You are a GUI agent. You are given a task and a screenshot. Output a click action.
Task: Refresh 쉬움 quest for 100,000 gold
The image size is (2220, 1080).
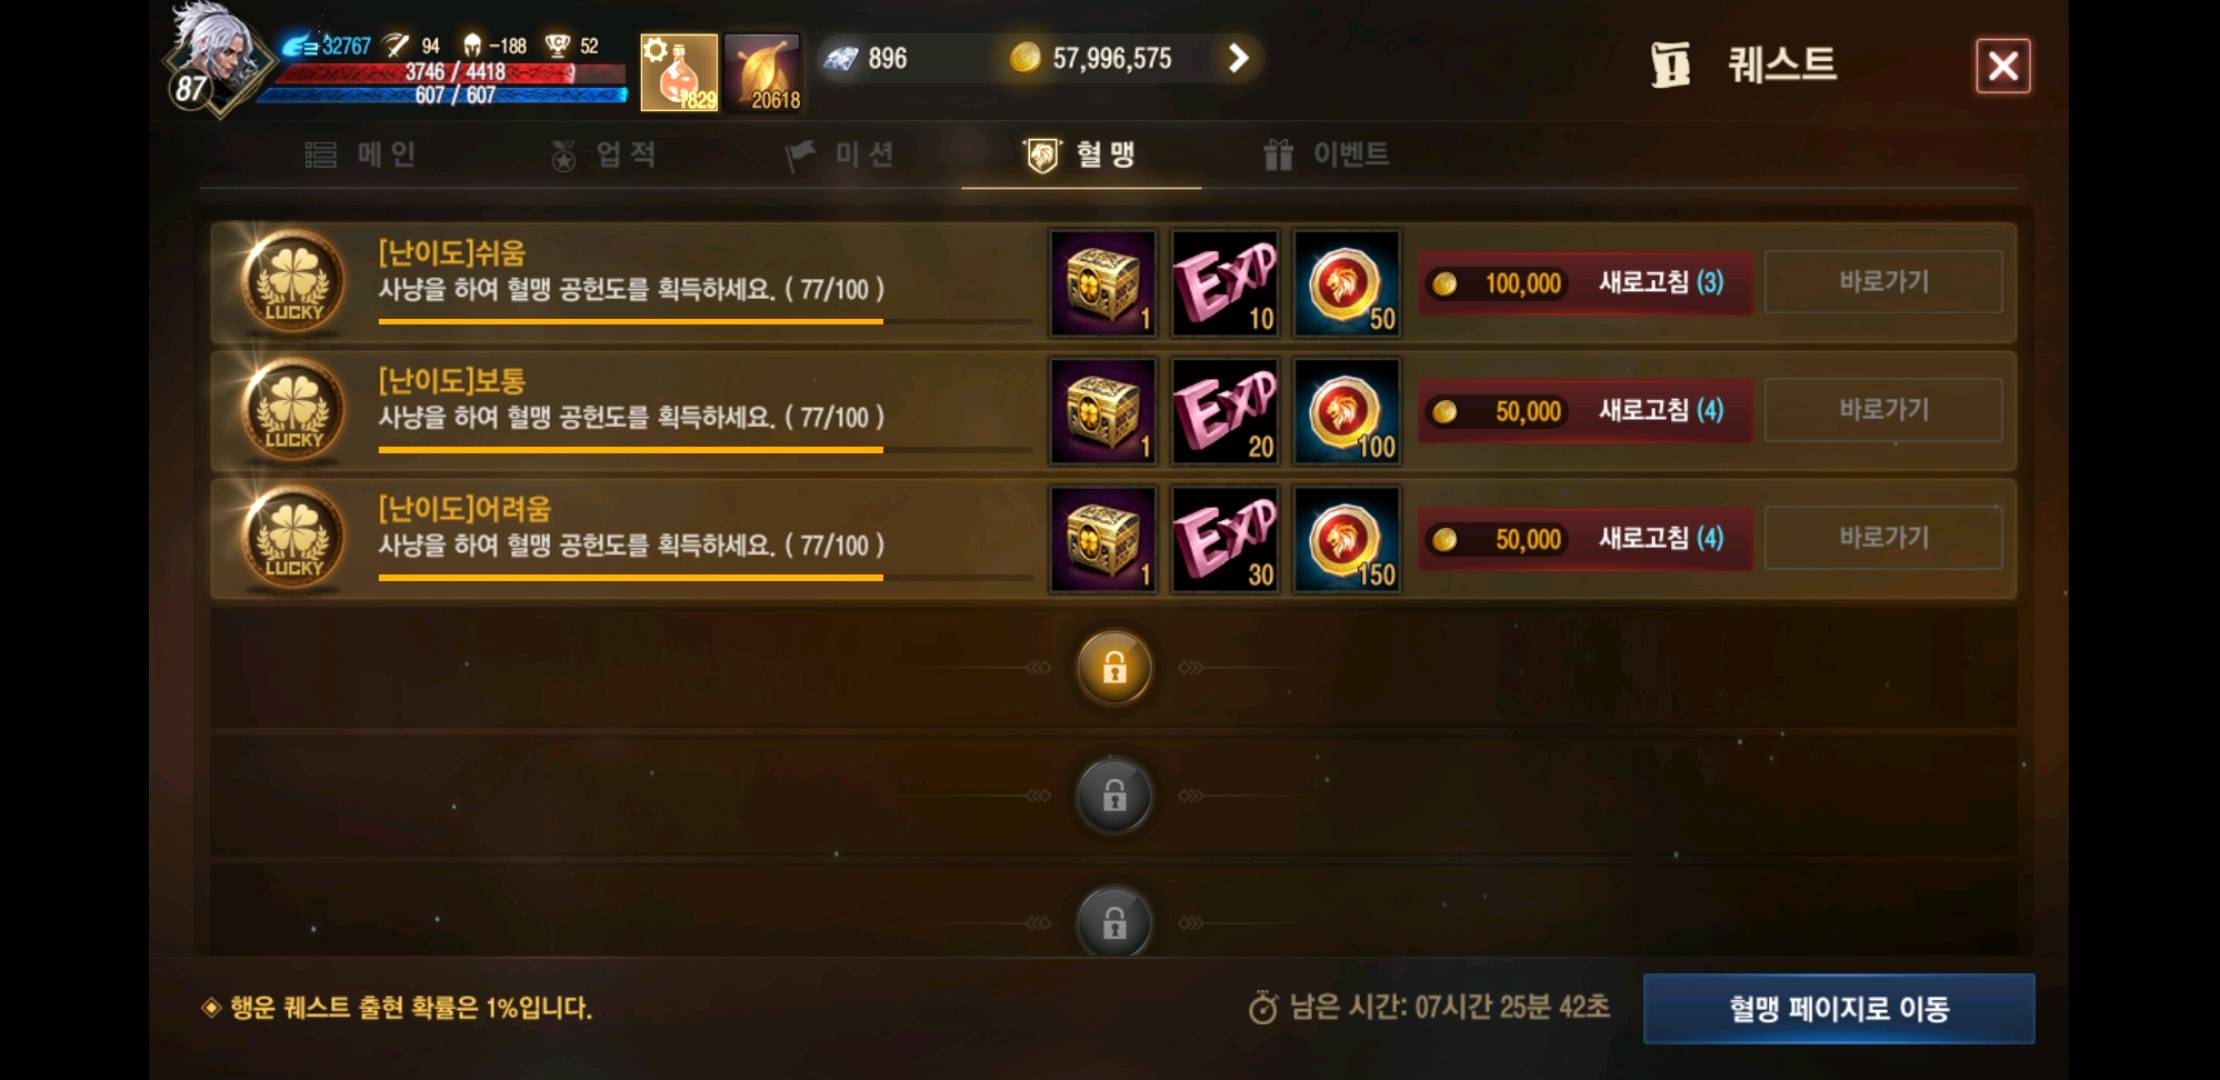(x=1585, y=283)
